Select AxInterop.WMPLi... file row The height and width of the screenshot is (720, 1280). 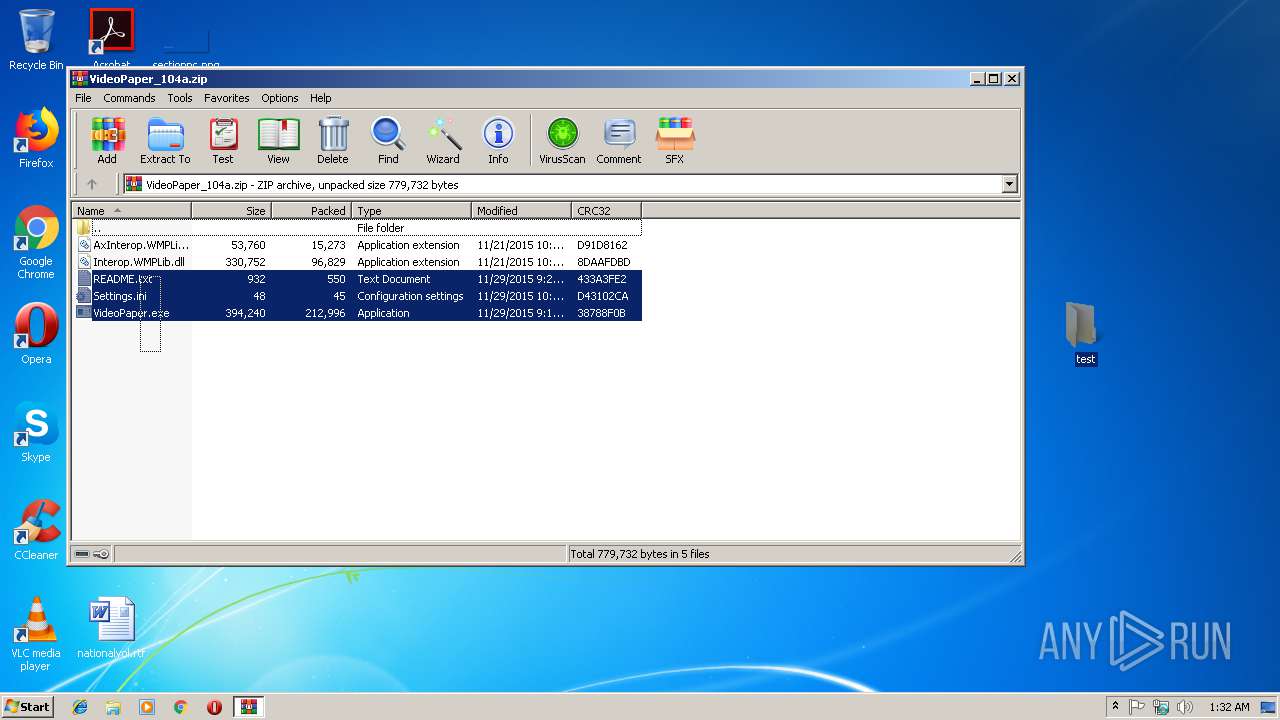point(358,245)
